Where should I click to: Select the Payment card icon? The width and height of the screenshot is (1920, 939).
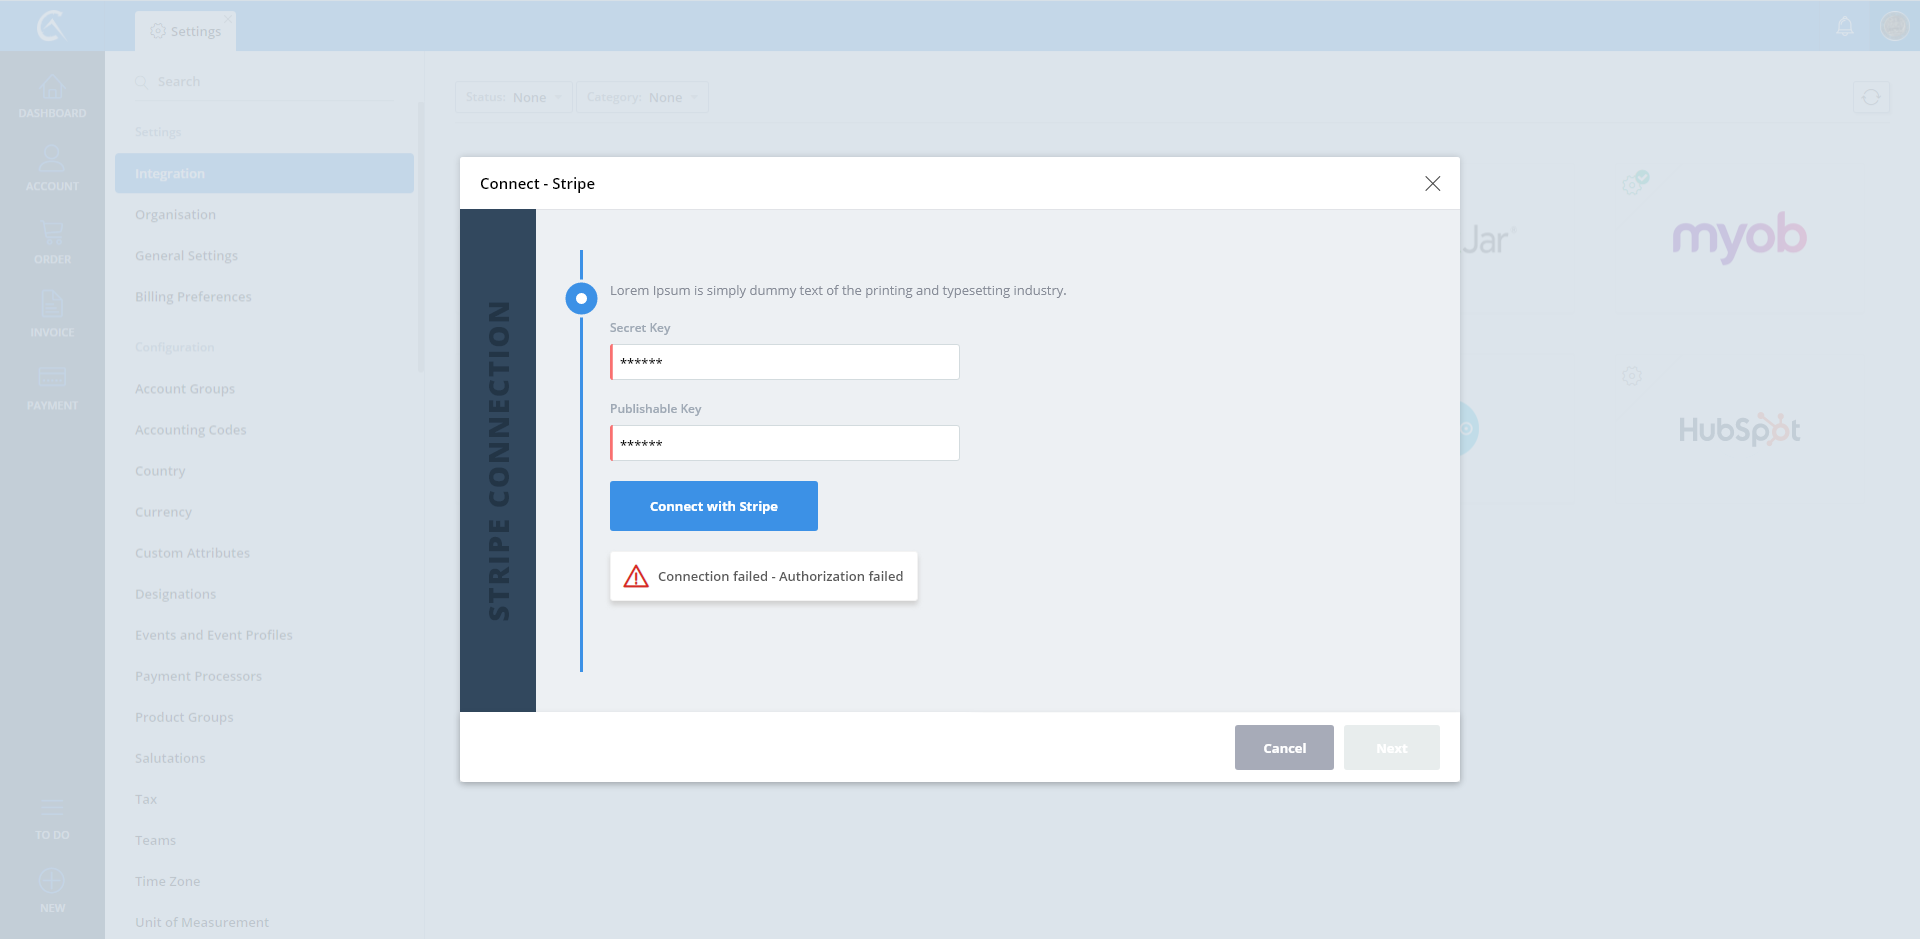point(52,378)
